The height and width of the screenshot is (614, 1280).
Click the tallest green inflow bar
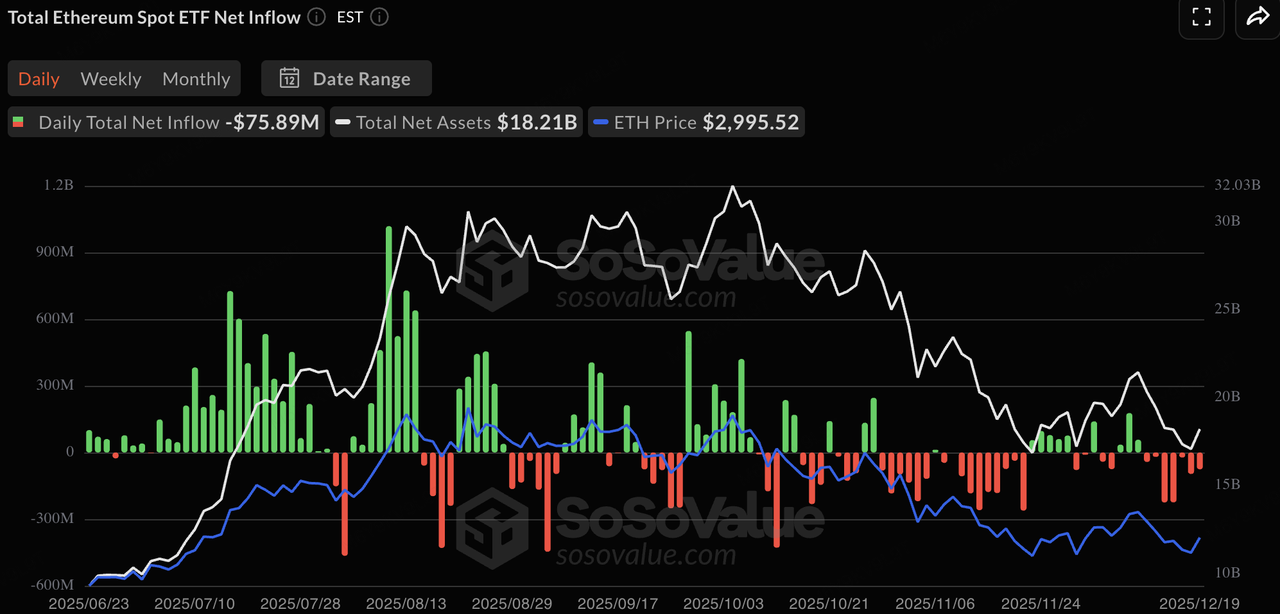(389, 340)
